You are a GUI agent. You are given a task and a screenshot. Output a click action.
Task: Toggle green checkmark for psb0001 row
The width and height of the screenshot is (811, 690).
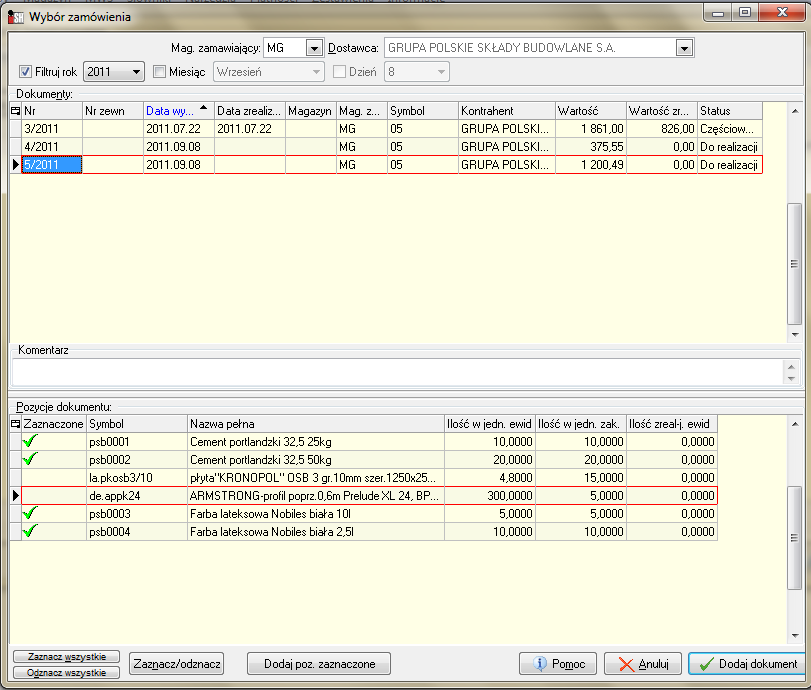point(31,441)
